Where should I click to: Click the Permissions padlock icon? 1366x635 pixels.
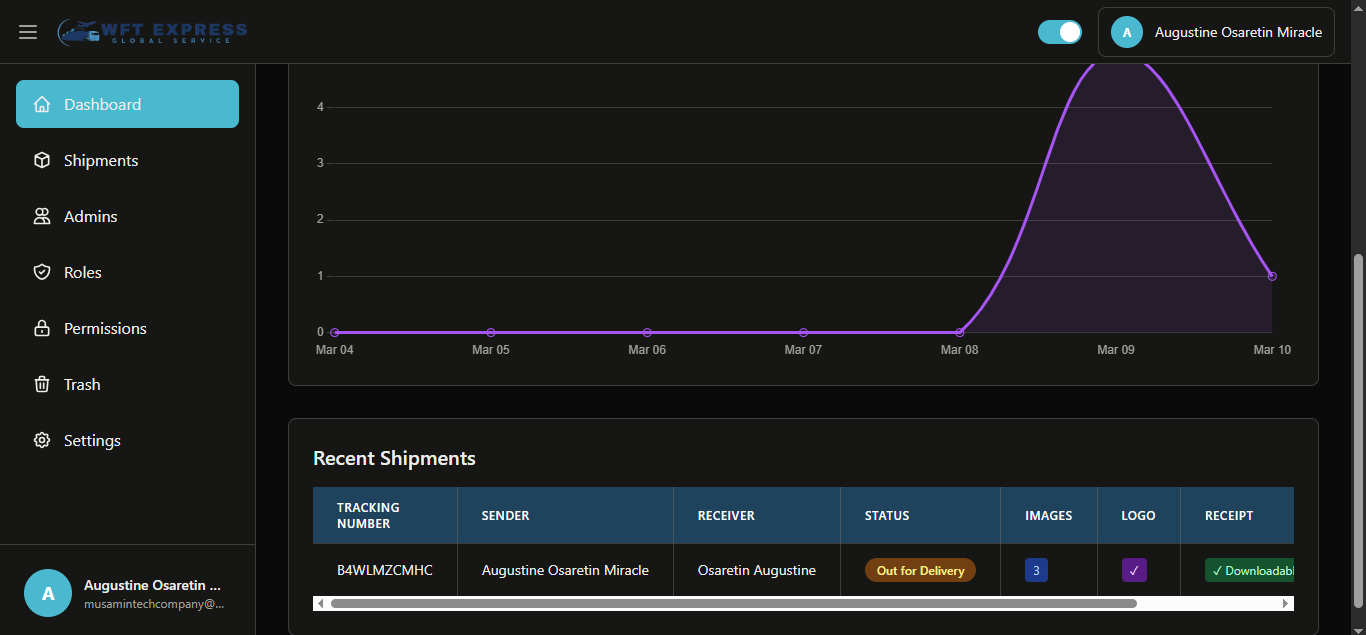[42, 328]
